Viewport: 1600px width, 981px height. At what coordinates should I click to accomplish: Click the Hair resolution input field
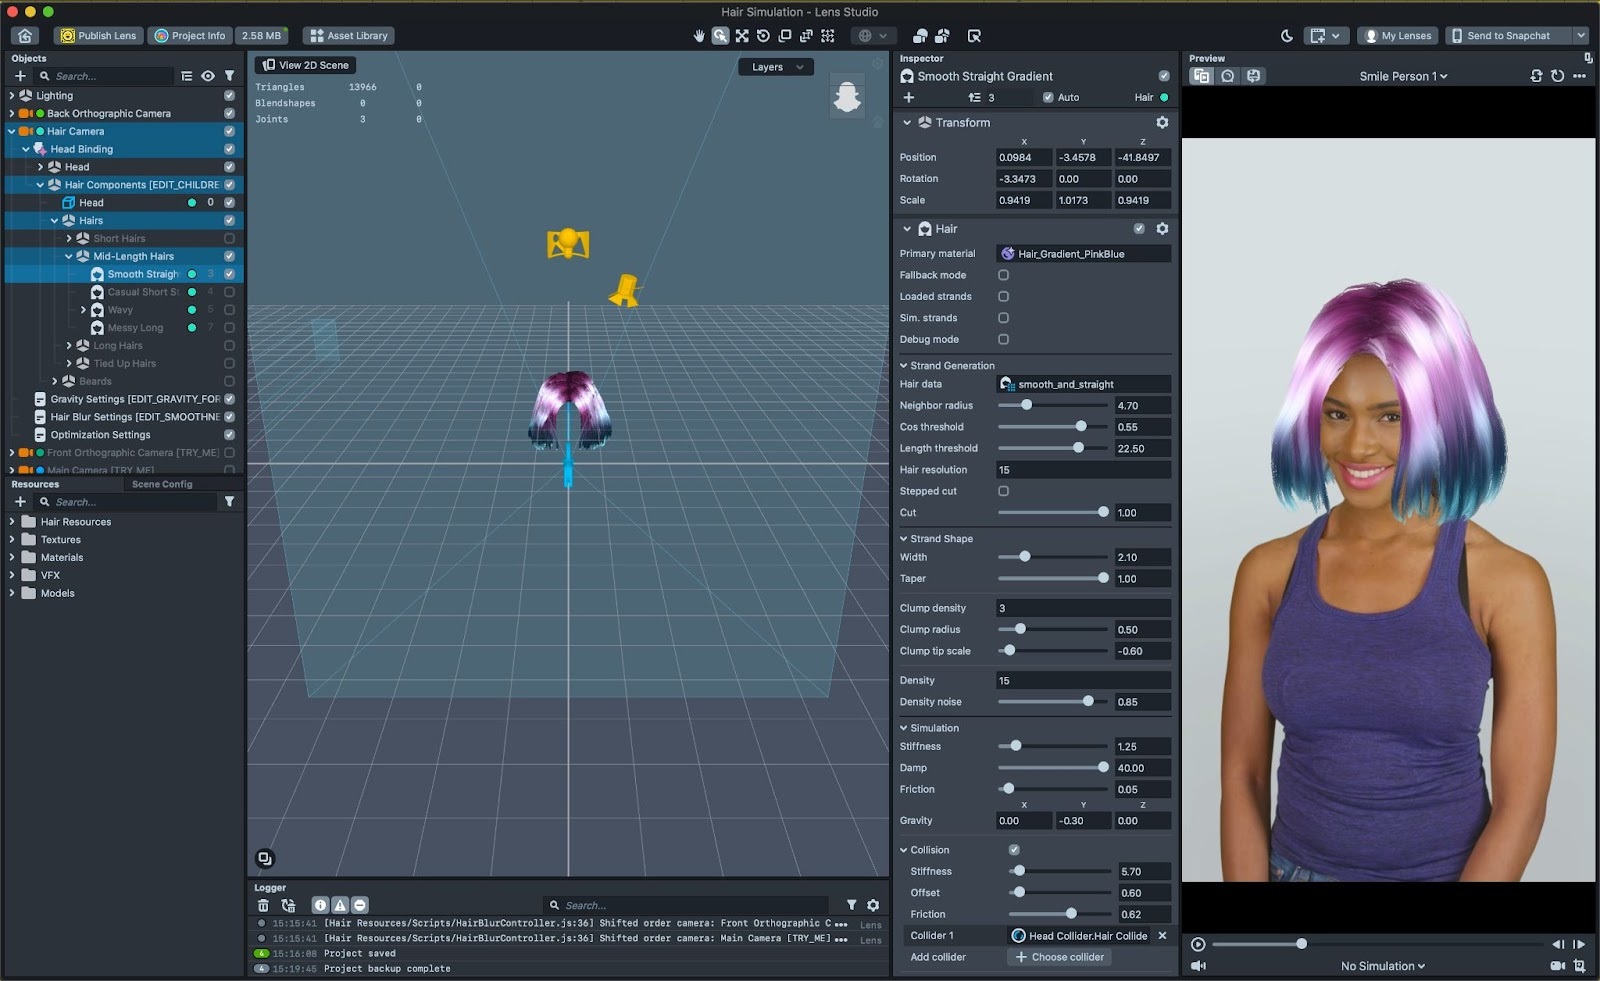tap(1082, 470)
